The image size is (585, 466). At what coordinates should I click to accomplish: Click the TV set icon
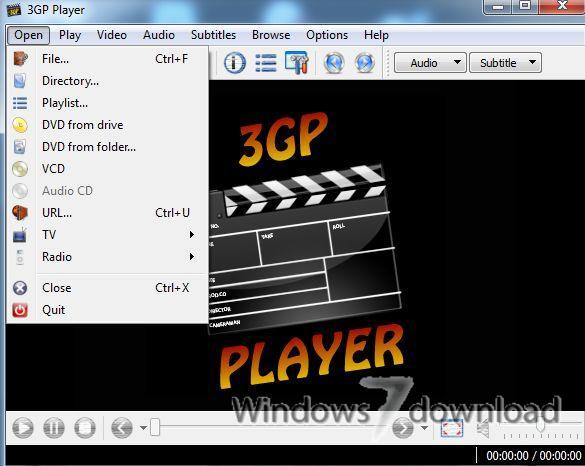coord(20,235)
